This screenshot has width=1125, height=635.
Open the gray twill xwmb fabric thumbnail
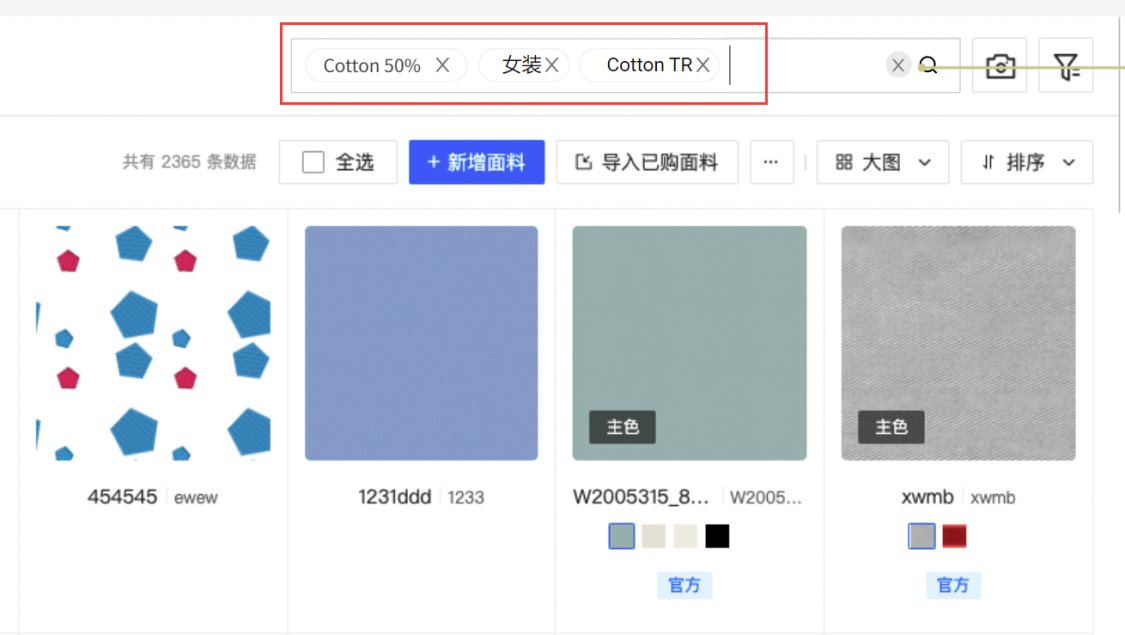tap(958, 343)
